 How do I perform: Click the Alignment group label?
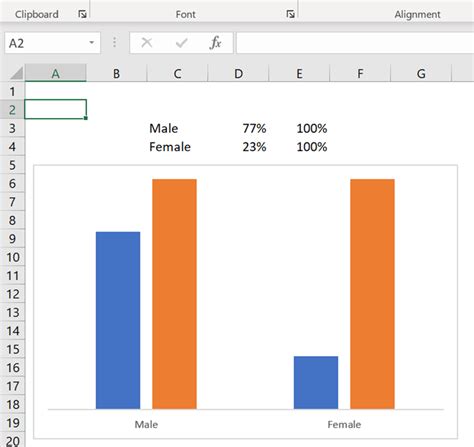417,14
